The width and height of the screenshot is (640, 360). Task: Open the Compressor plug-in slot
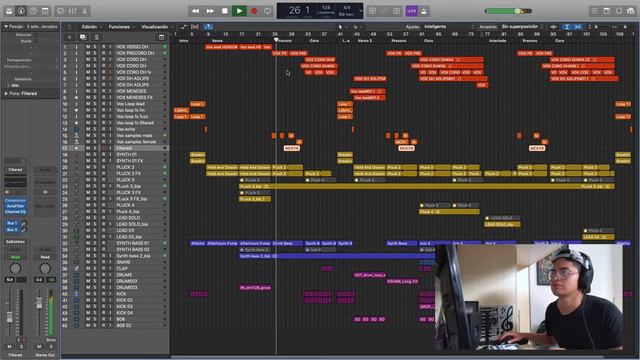pyautogui.click(x=16, y=201)
